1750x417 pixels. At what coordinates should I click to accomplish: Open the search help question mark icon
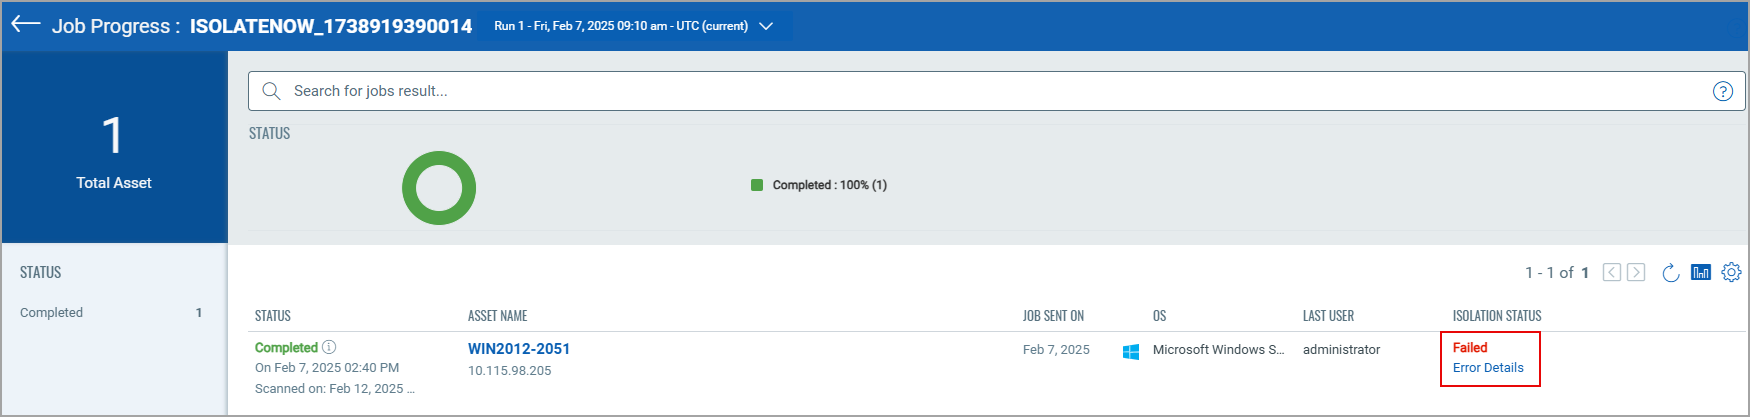pos(1722,91)
